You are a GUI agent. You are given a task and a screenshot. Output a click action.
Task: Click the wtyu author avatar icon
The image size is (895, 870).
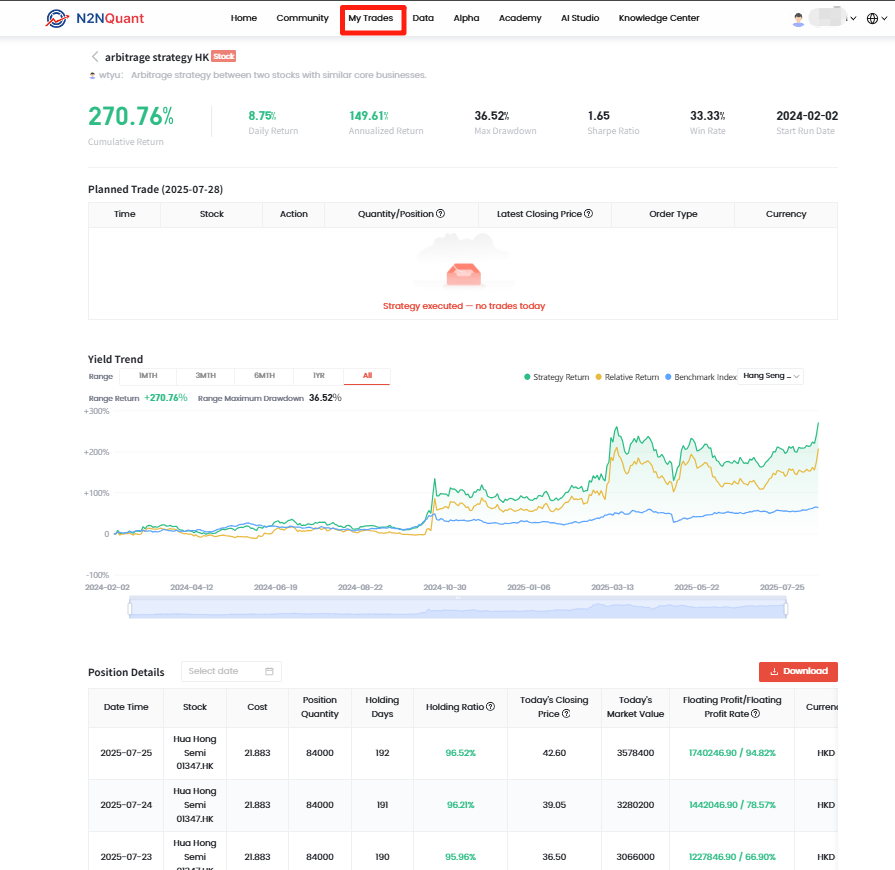92,75
